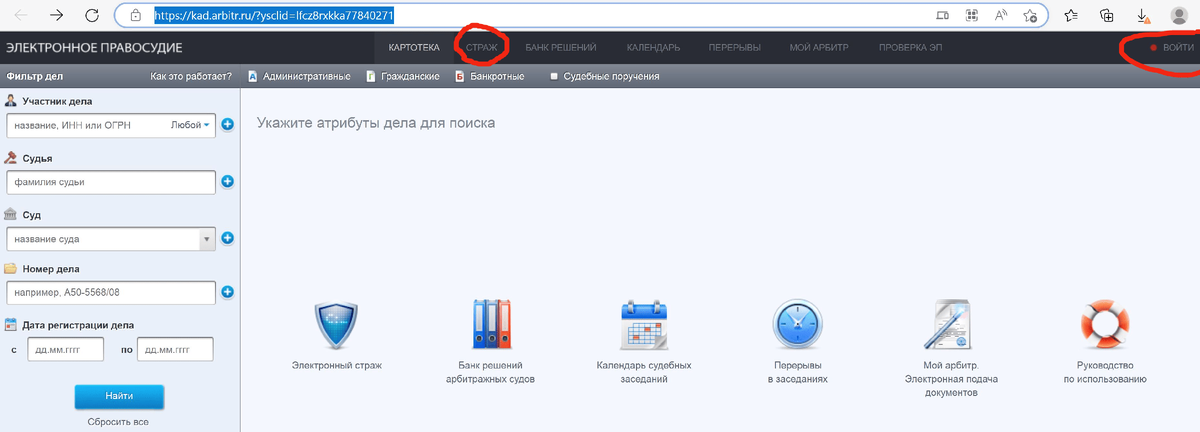The image size is (1200, 432).
Task: Open the read aloud icon in address bar
Action: click(1000, 15)
